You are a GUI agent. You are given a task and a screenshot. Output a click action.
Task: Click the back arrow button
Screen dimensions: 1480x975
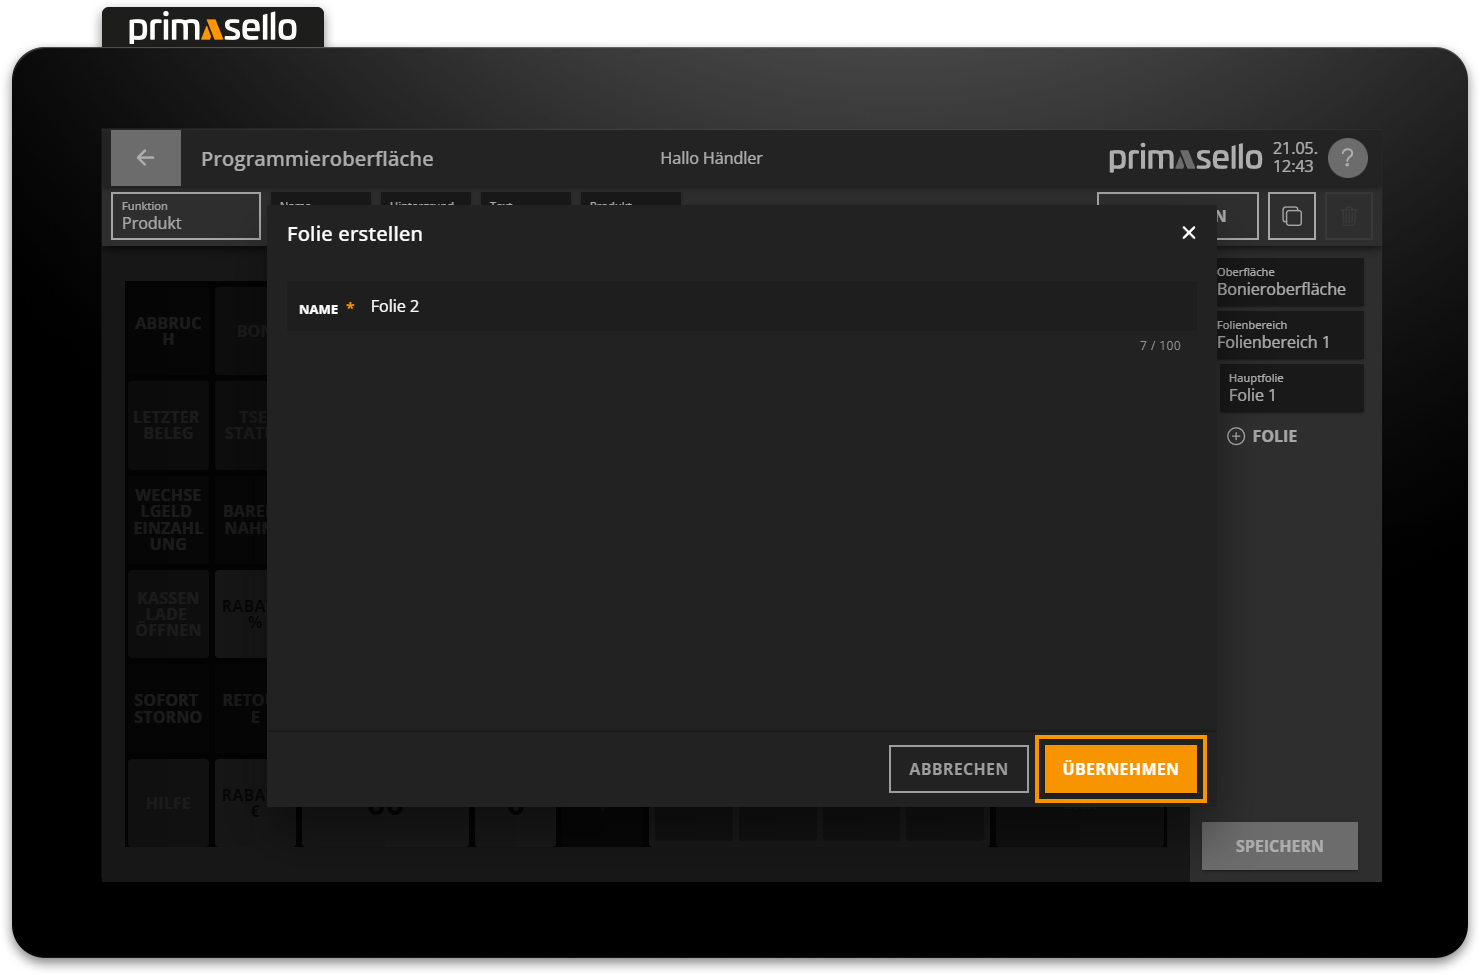(146, 158)
